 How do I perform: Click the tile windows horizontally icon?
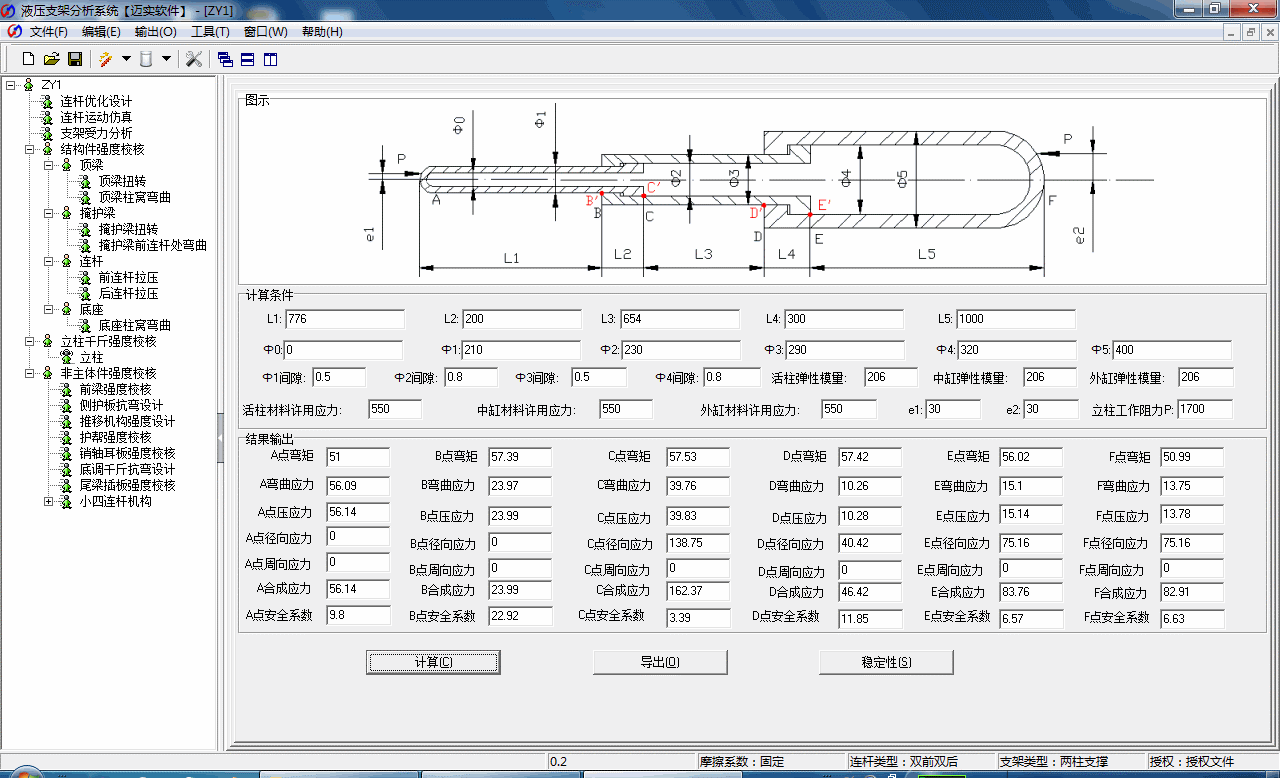(247, 59)
